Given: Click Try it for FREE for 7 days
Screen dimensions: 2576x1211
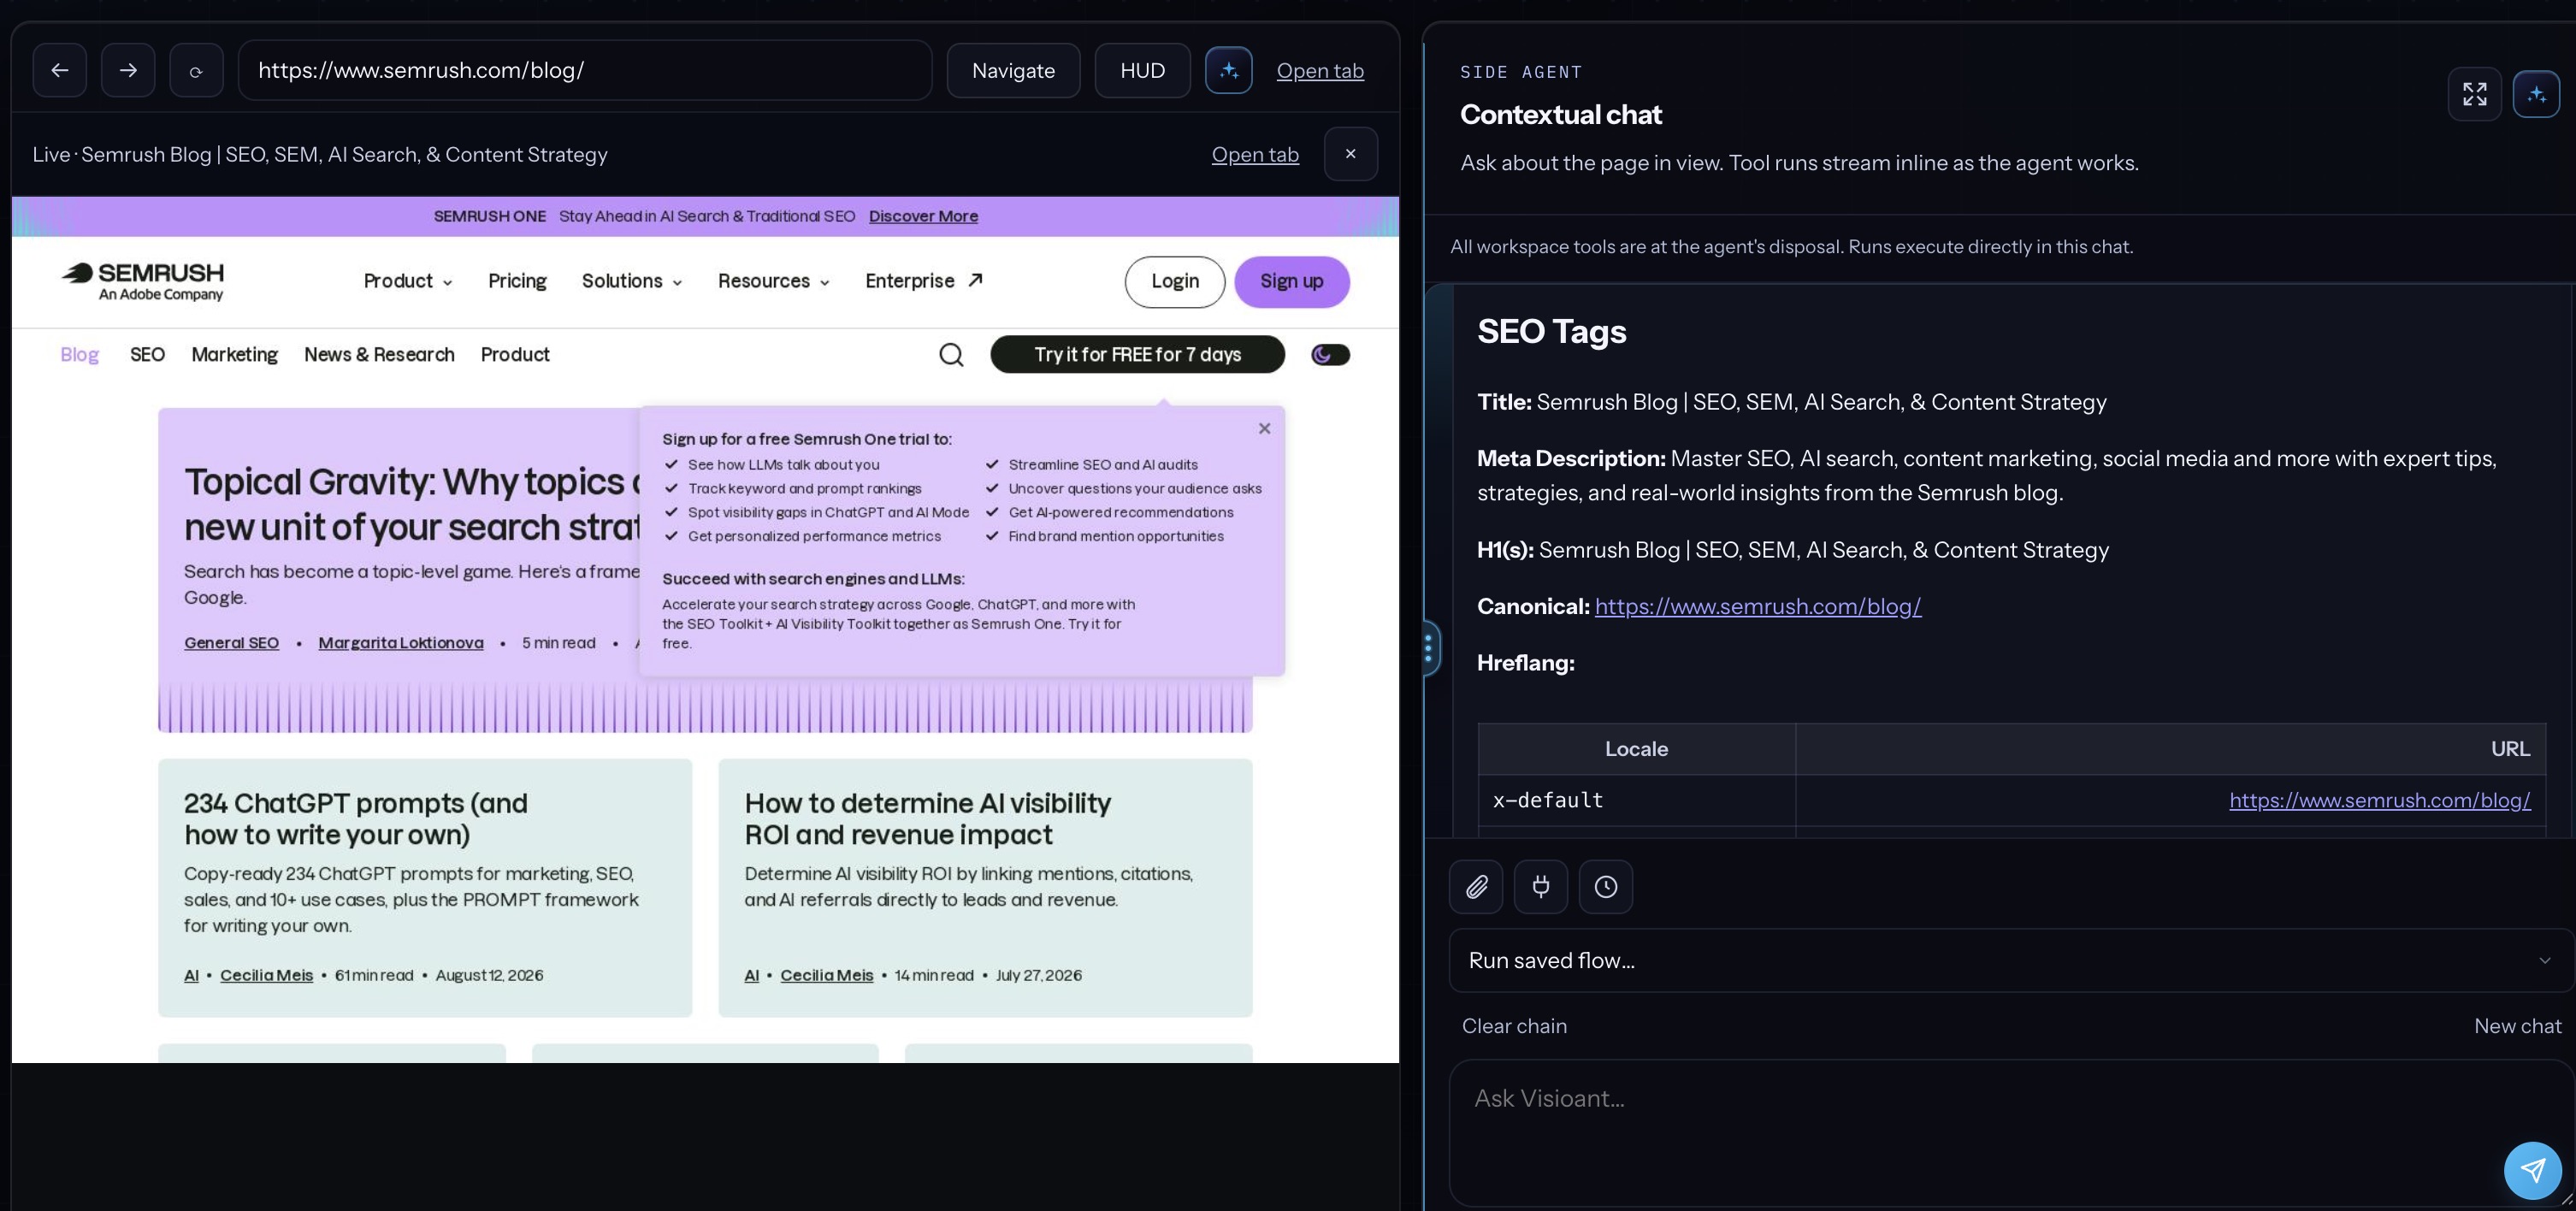Looking at the screenshot, I should [x=1137, y=354].
